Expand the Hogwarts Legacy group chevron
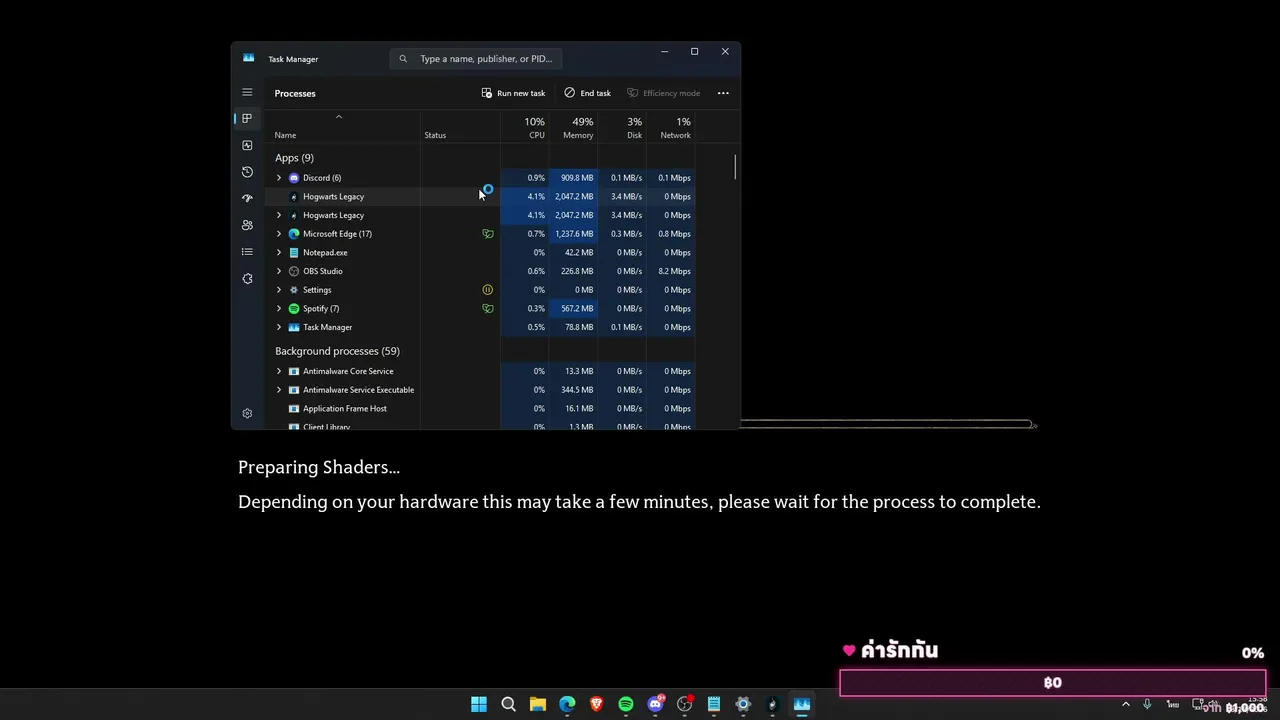 (279, 215)
